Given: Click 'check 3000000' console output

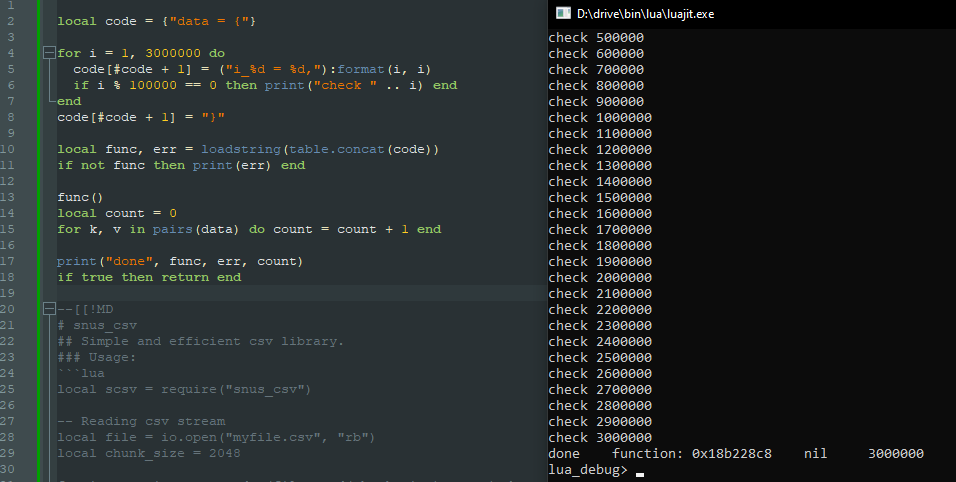Looking at the screenshot, I should tap(600, 438).
